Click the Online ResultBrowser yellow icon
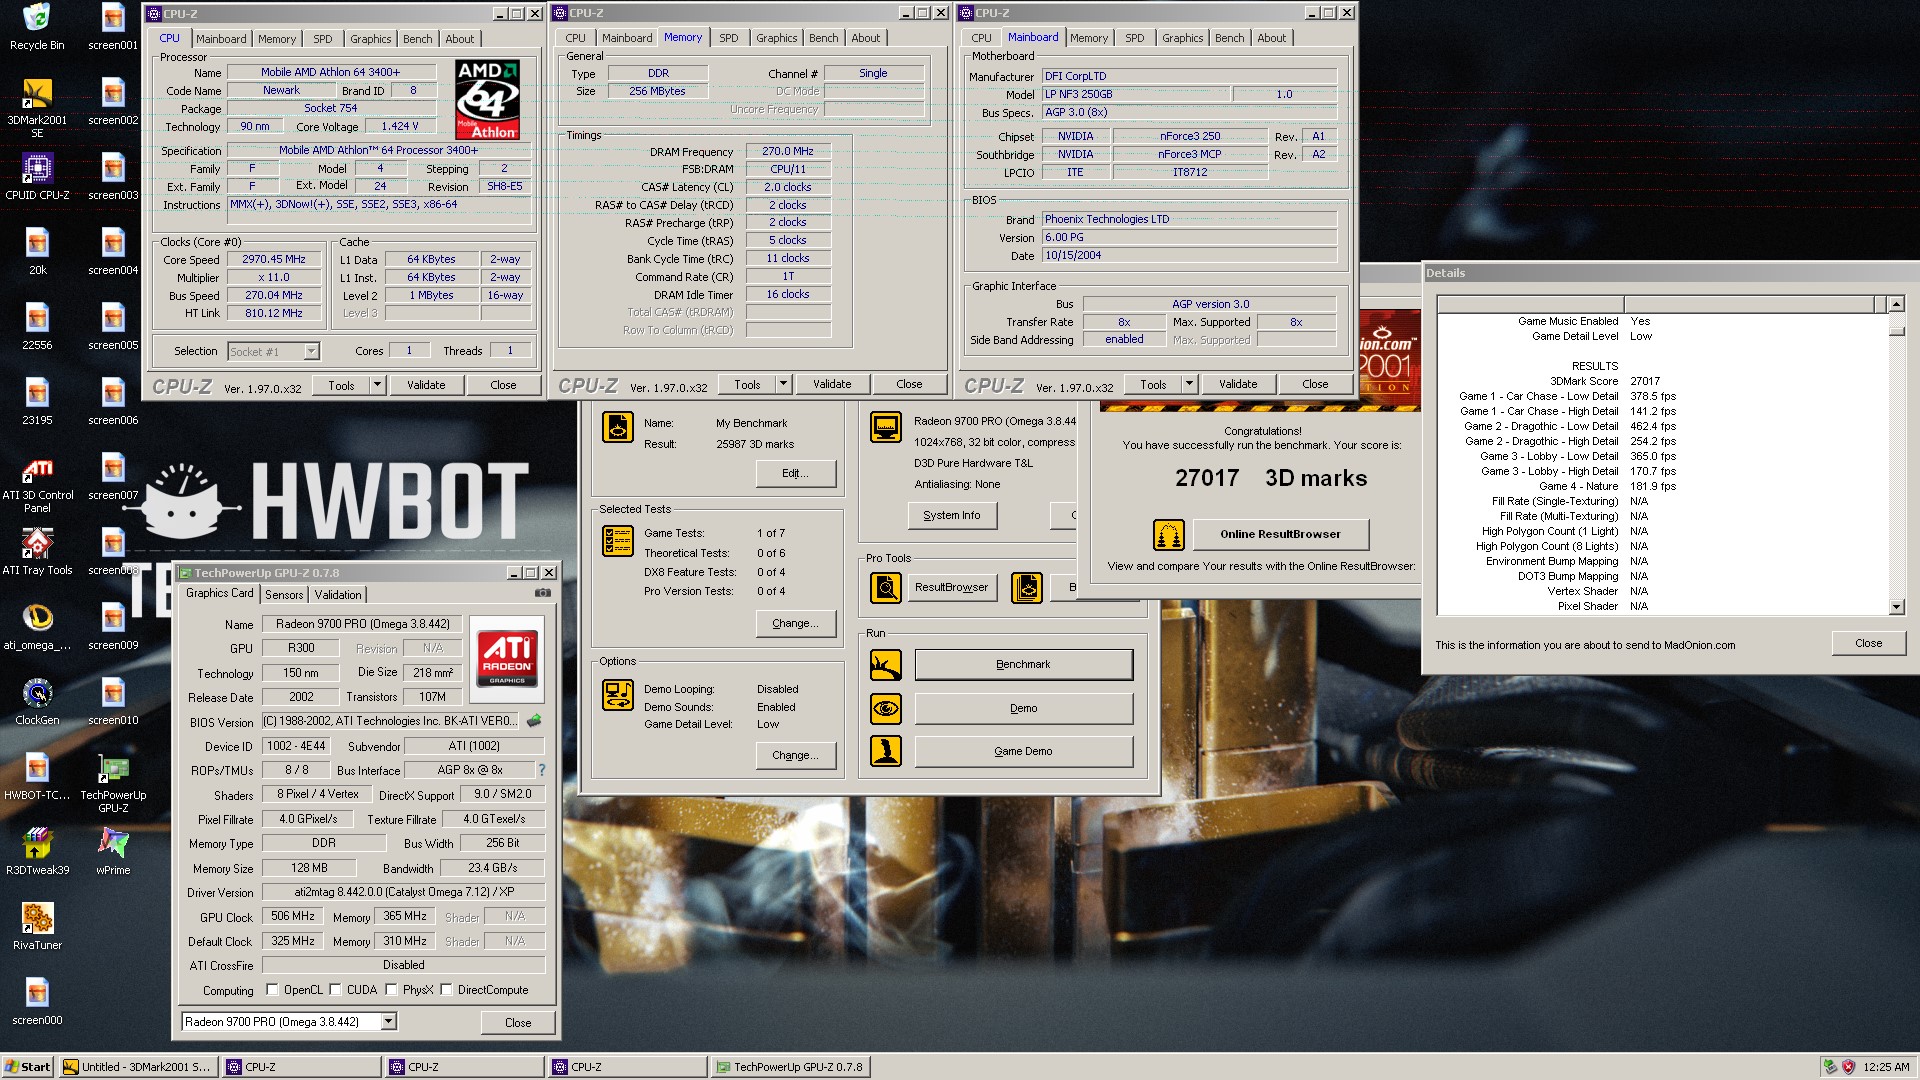This screenshot has height=1080, width=1920. 1168,535
